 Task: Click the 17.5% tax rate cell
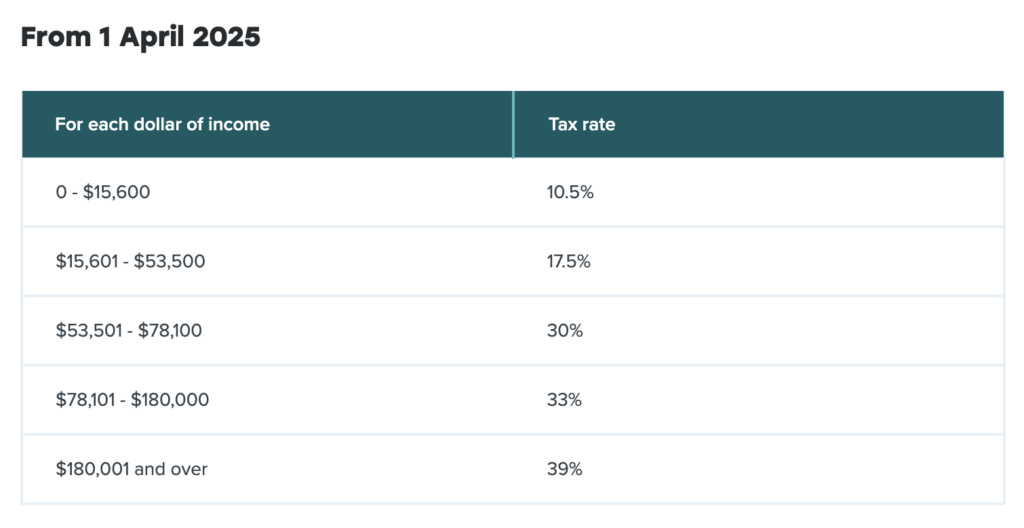[570, 261]
